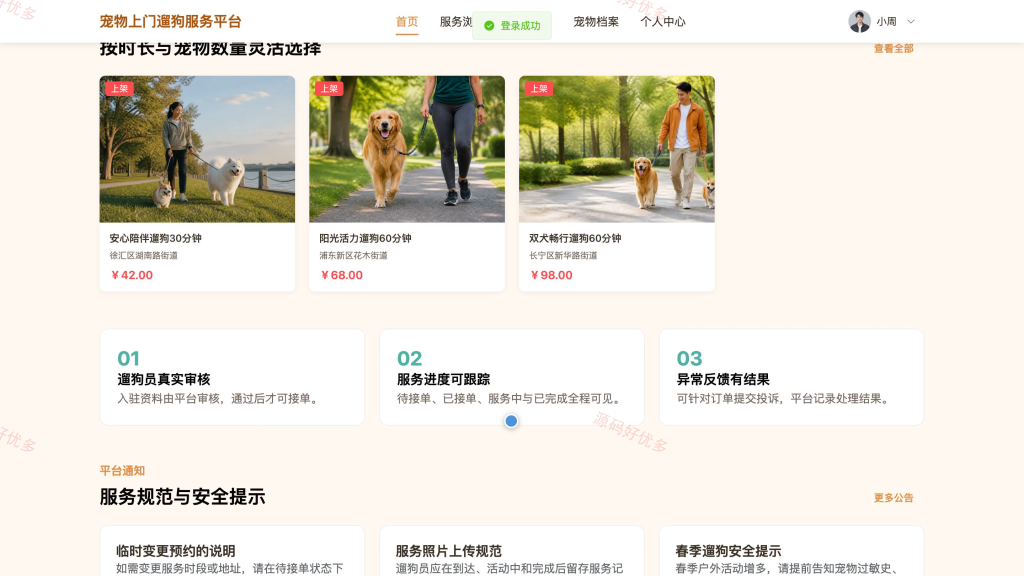Click the user avatar picture of 小周
Screen dimensions: 1024x576
point(859,22)
